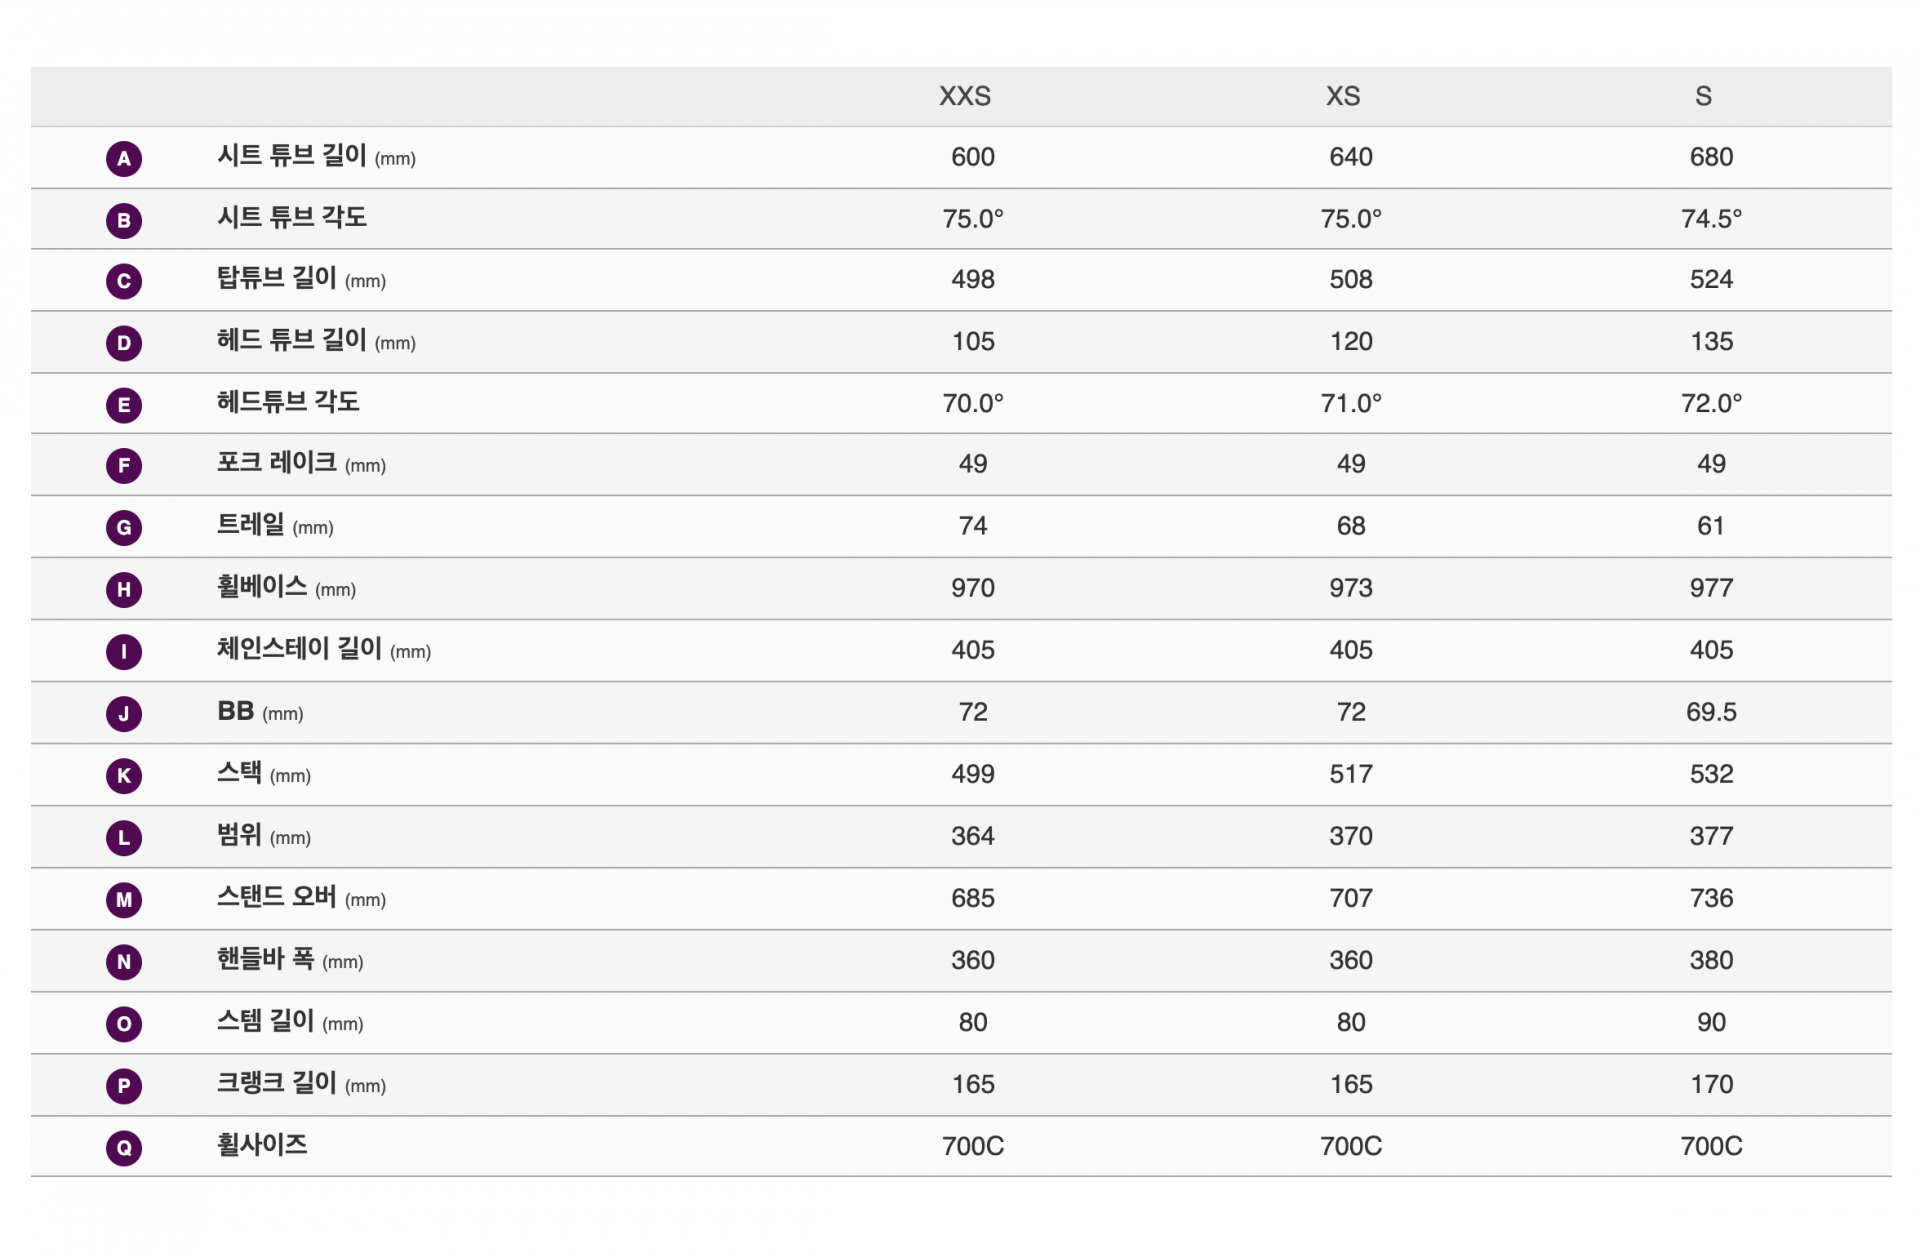The width and height of the screenshot is (1920, 1253).
Task: Click the XXS size column header
Action: coord(965,96)
